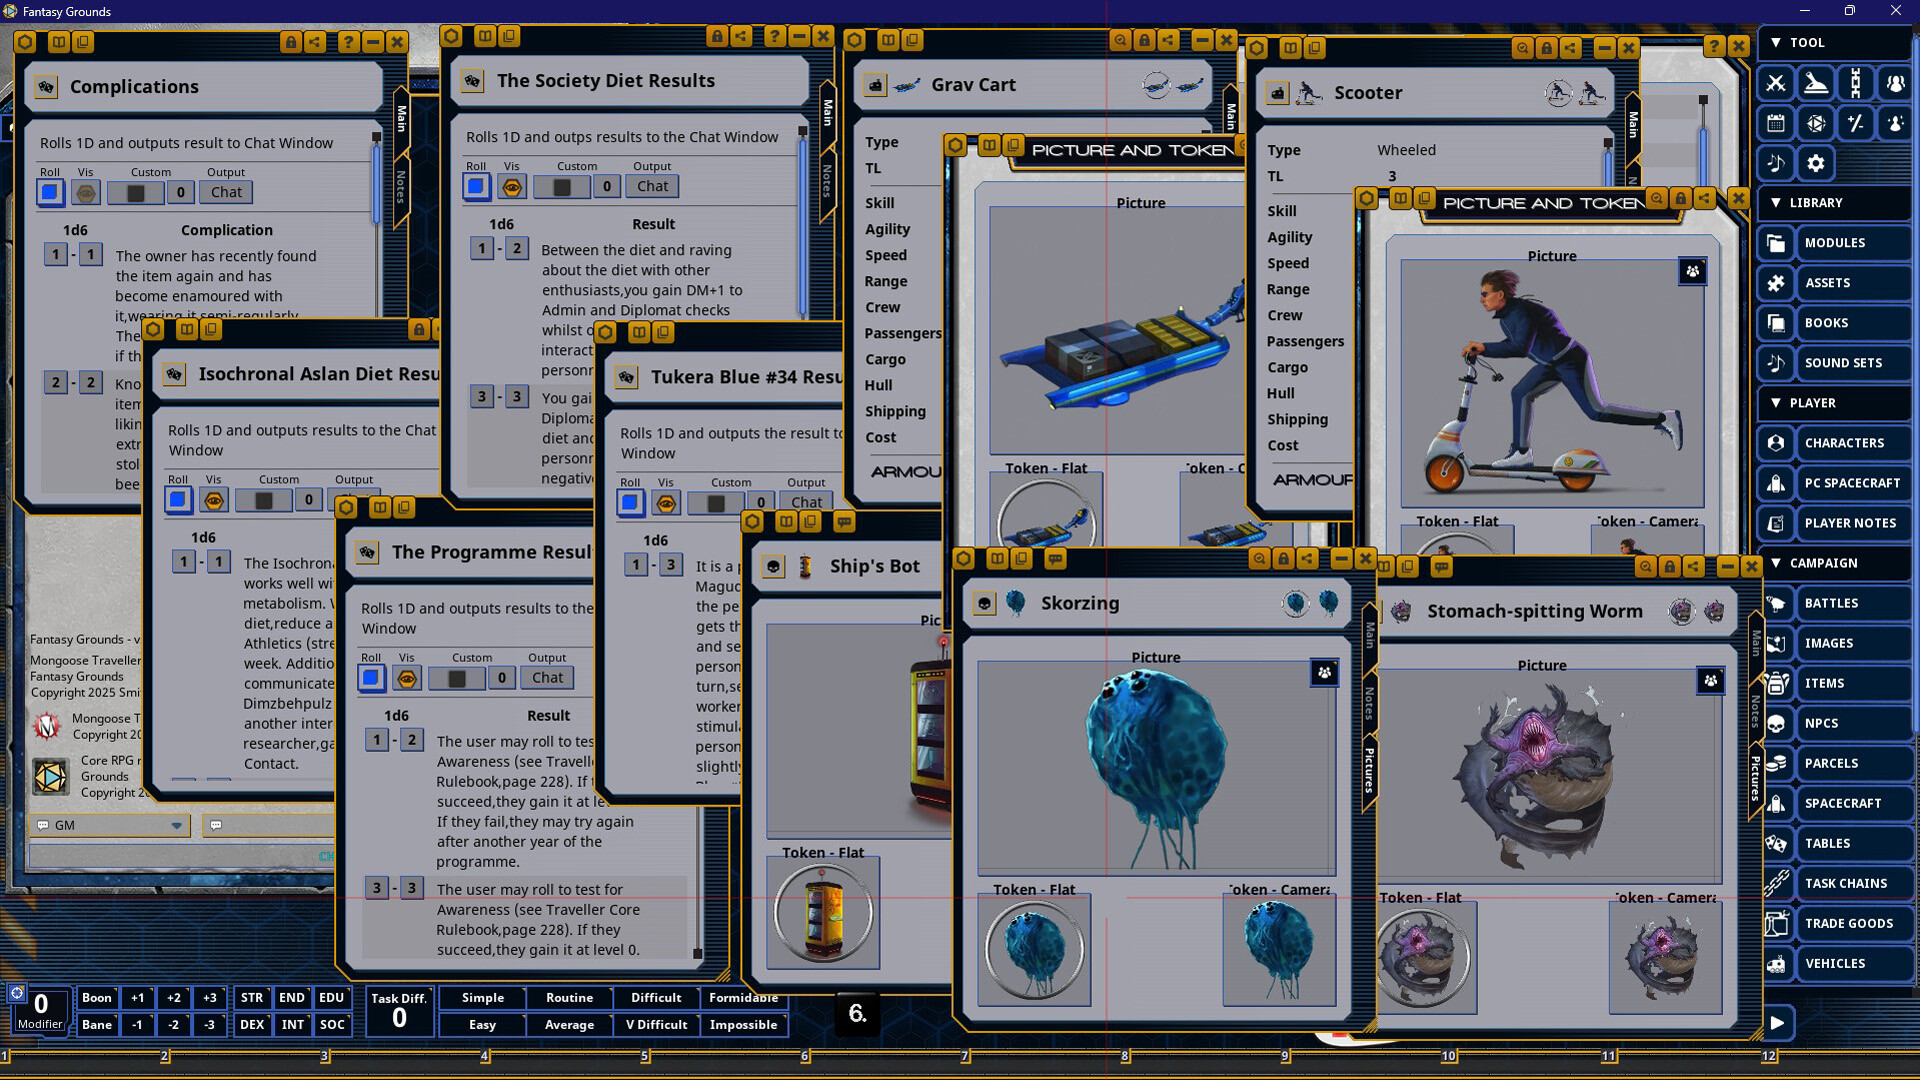Toggle the Roll checkbox in The Programme Results
Image resolution: width=1920 pixels, height=1080 pixels.
click(x=371, y=677)
